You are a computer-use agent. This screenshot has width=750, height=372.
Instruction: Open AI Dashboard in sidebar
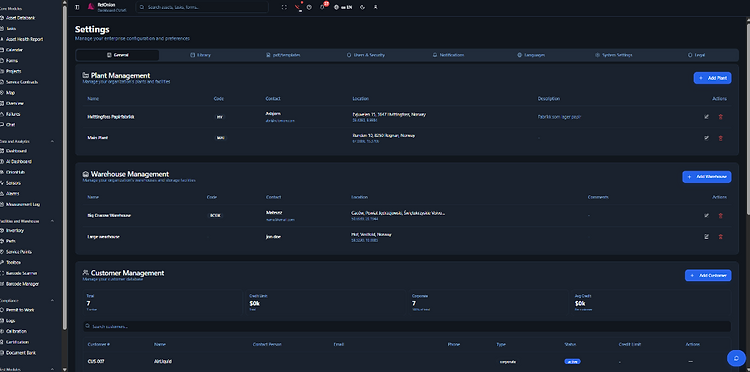click(x=19, y=162)
